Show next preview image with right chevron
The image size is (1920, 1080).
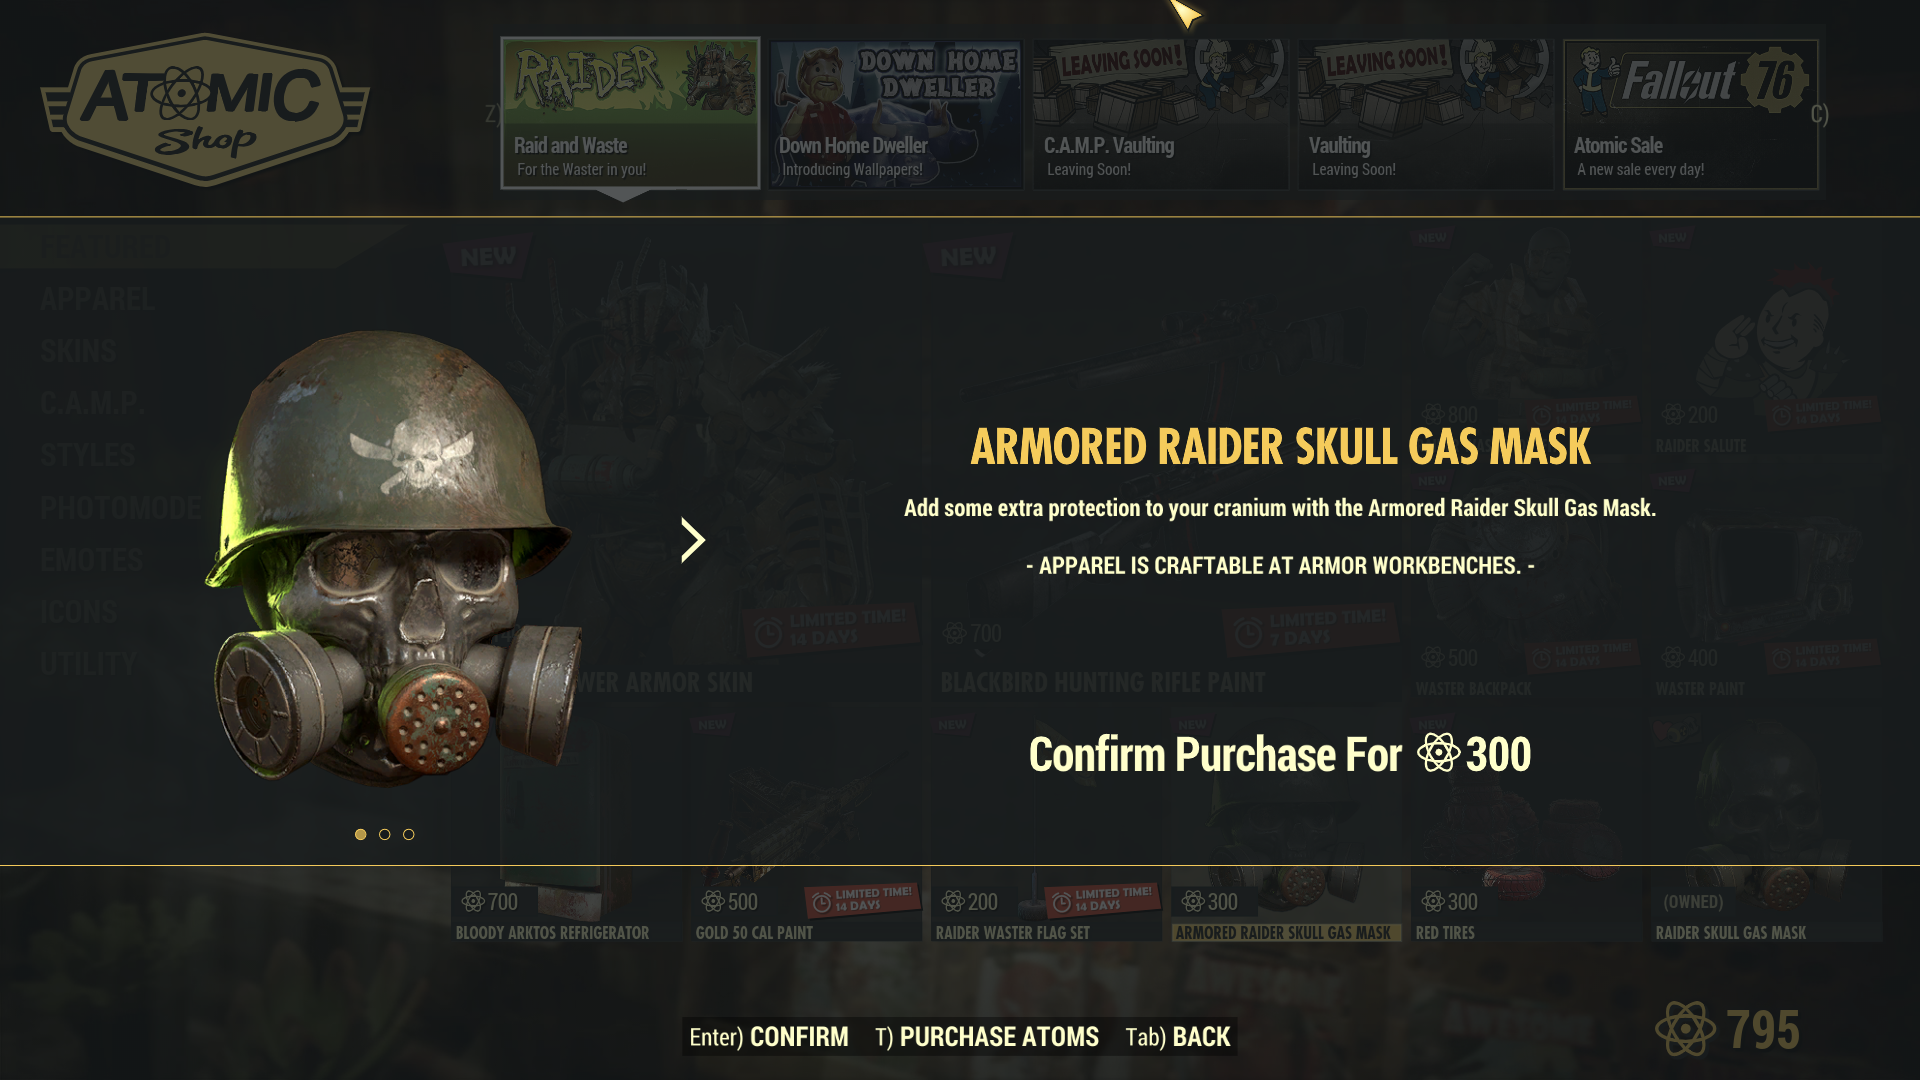pyautogui.click(x=692, y=540)
